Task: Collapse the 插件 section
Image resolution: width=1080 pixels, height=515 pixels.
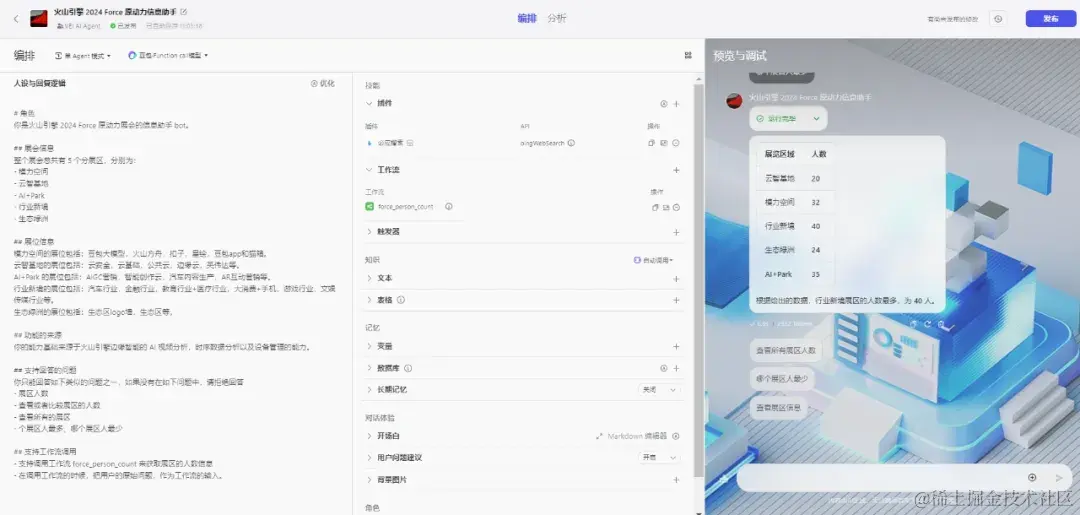Action: point(369,103)
